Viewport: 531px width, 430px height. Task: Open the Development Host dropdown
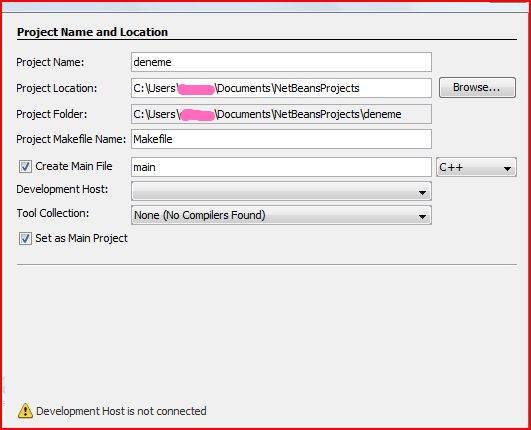point(281,191)
